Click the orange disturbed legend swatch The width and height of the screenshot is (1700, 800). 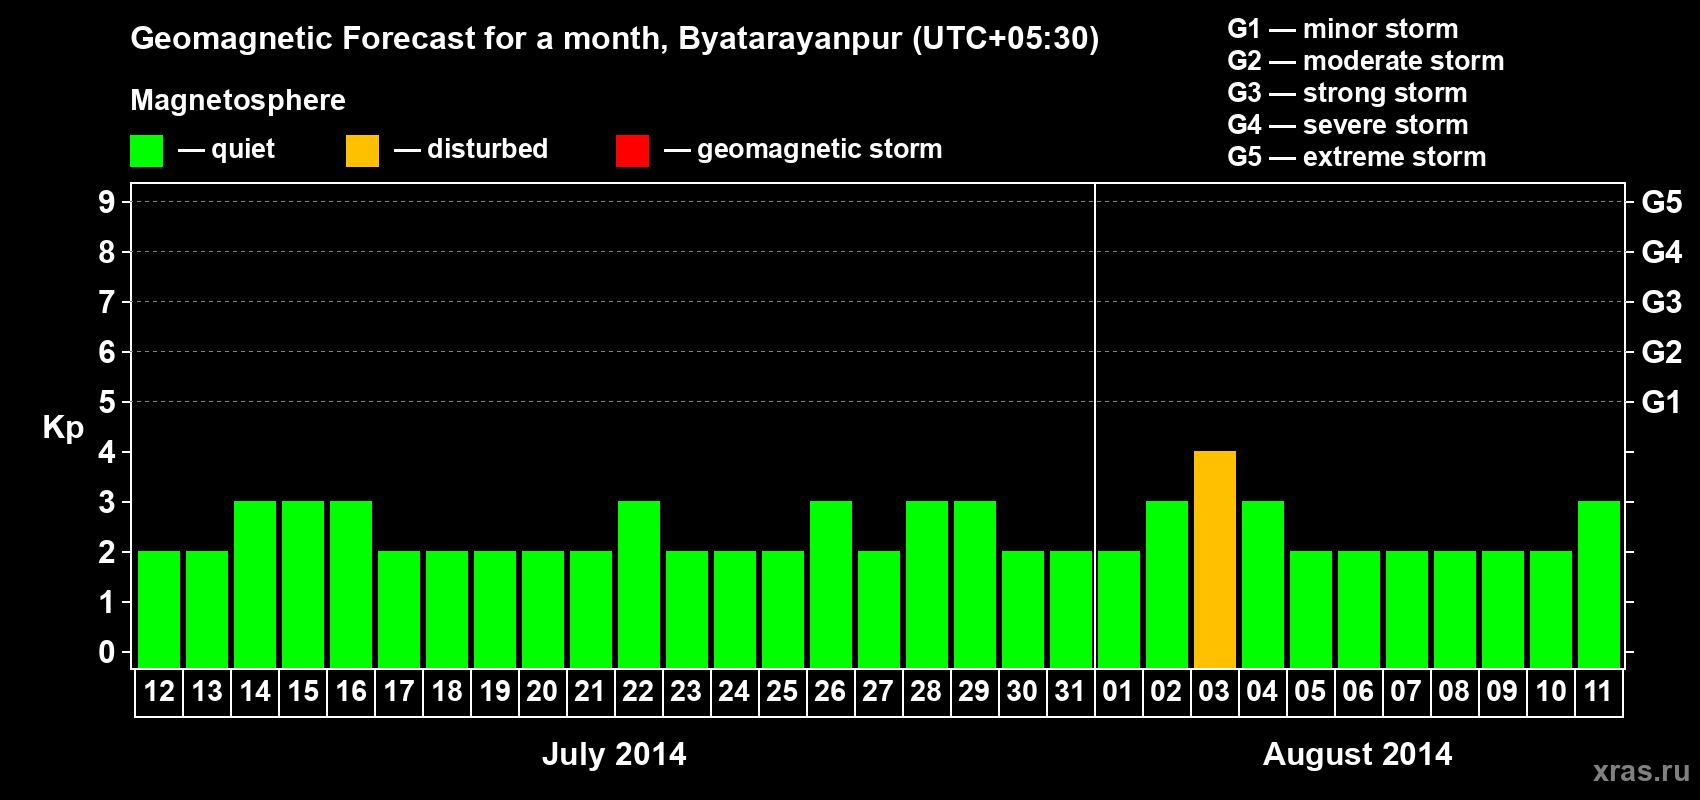coord(362,151)
